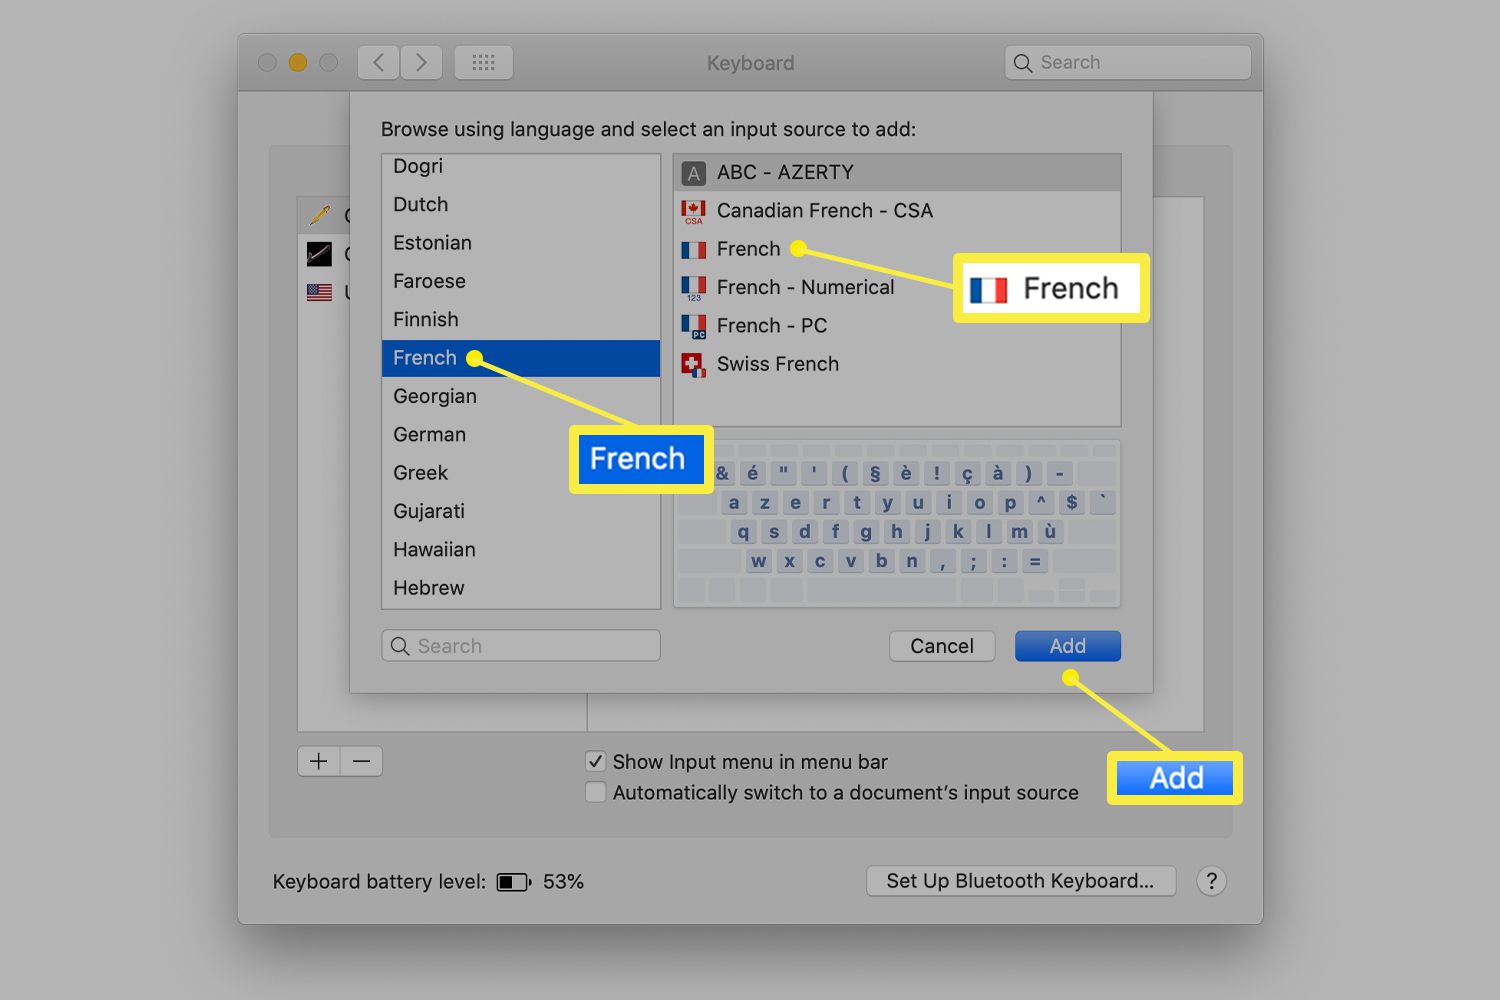Select Greek in language list

pyautogui.click(x=521, y=473)
